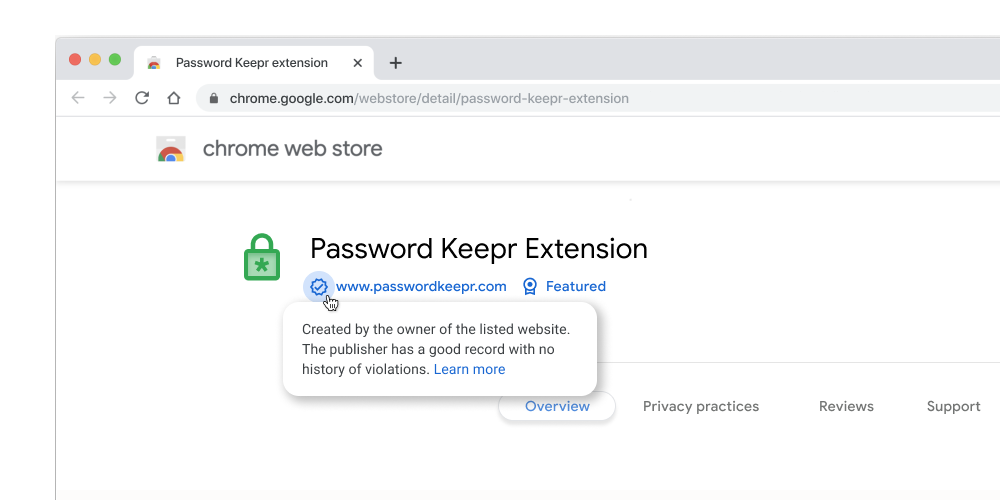Click the Learn more link in tooltip
Image resolution: width=1000 pixels, height=500 pixels.
(469, 370)
